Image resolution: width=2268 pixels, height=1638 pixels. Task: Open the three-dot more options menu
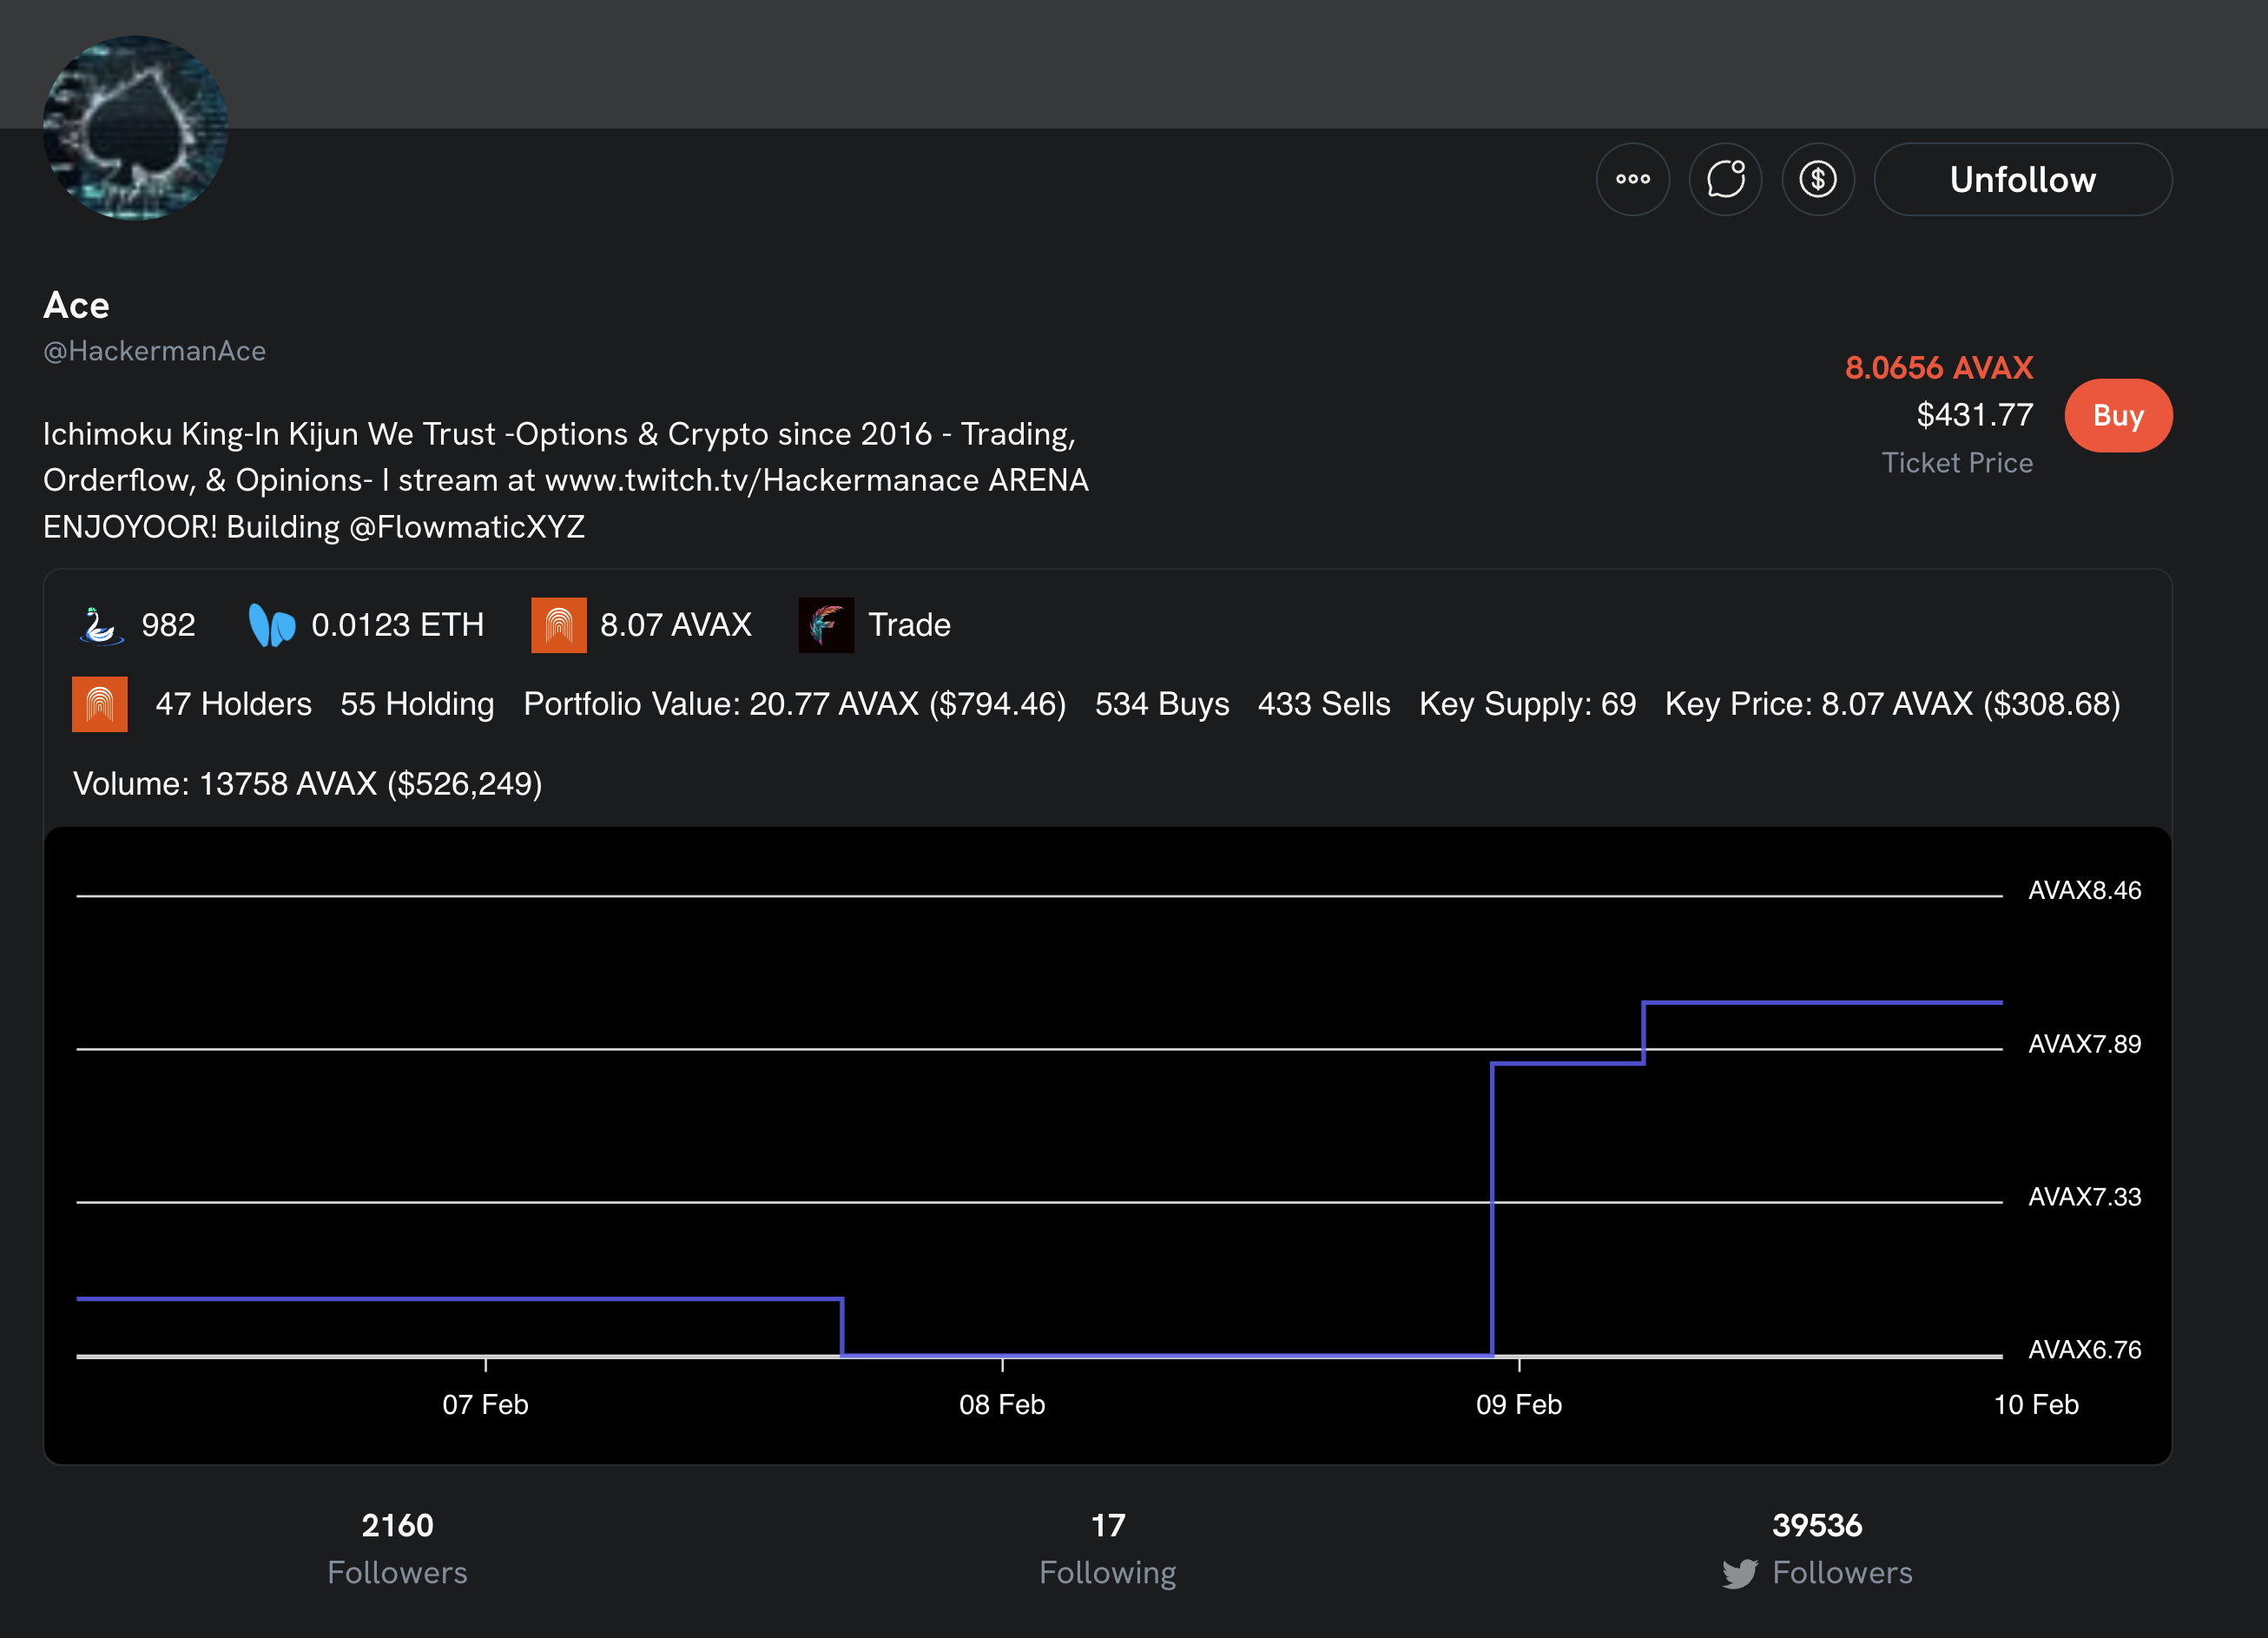(x=1632, y=179)
